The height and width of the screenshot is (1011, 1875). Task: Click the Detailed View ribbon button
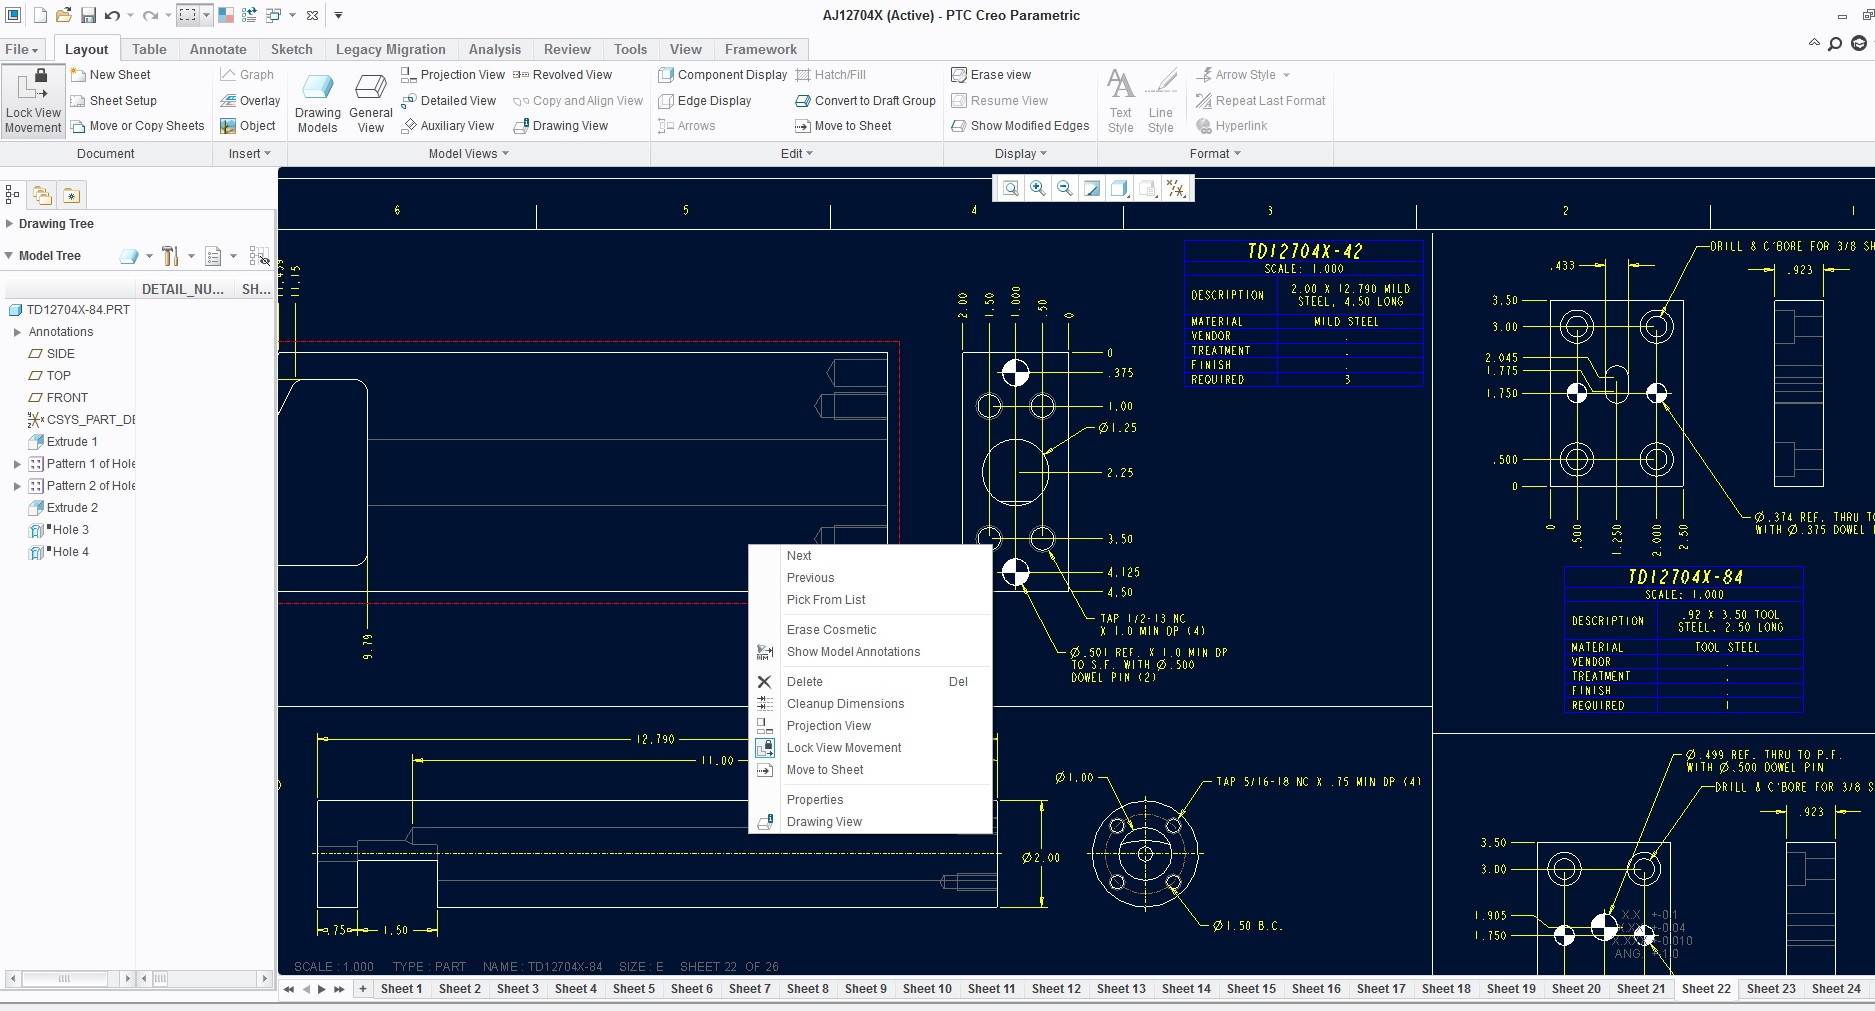[448, 101]
